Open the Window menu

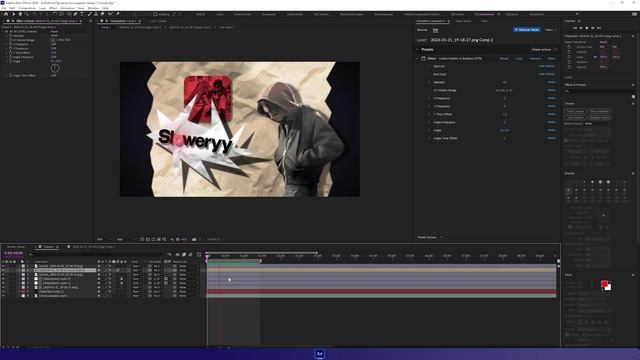pos(93,8)
